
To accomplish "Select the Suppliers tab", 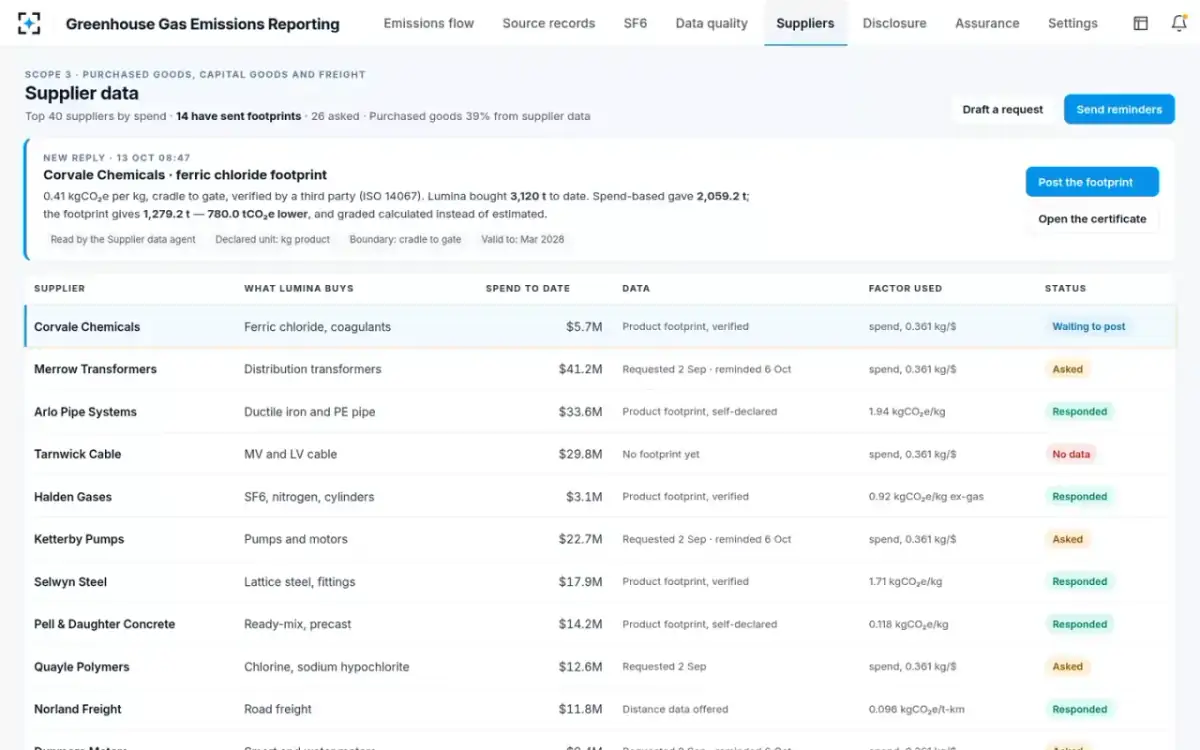I will 805,23.
